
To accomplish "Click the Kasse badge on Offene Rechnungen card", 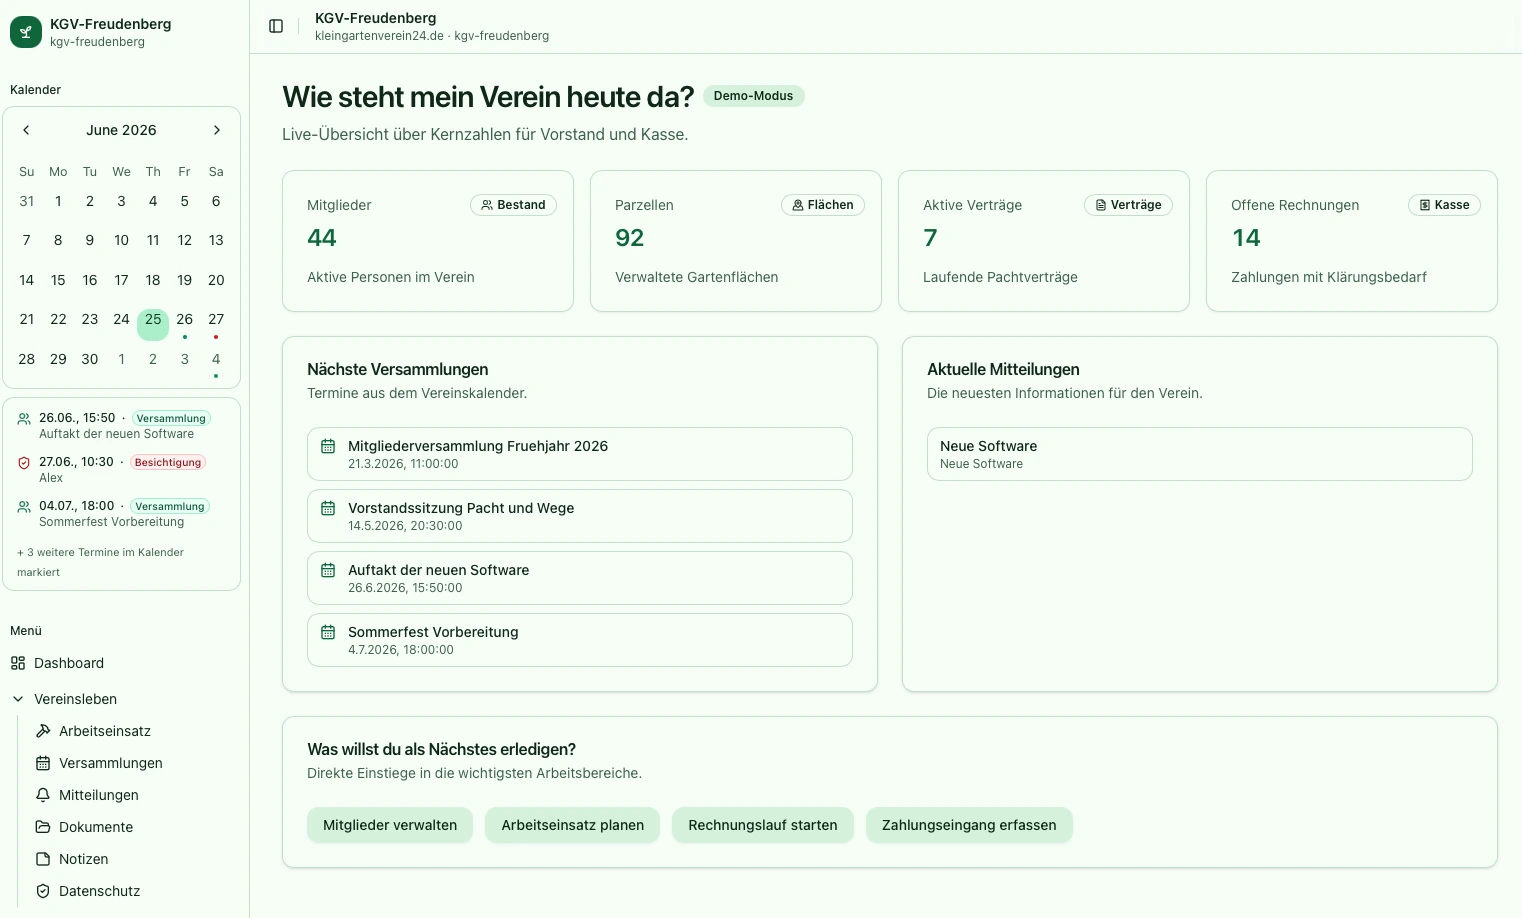I will tap(1444, 205).
